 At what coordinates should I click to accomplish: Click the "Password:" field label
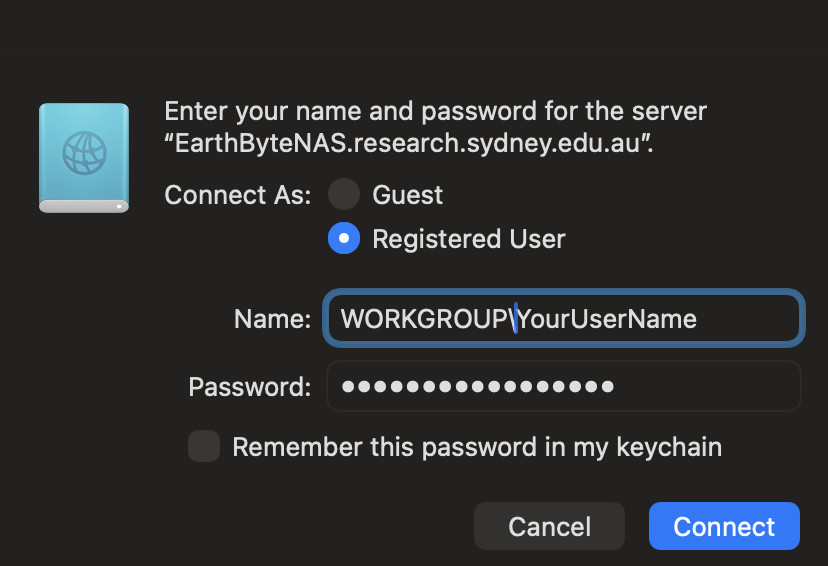pyautogui.click(x=250, y=386)
